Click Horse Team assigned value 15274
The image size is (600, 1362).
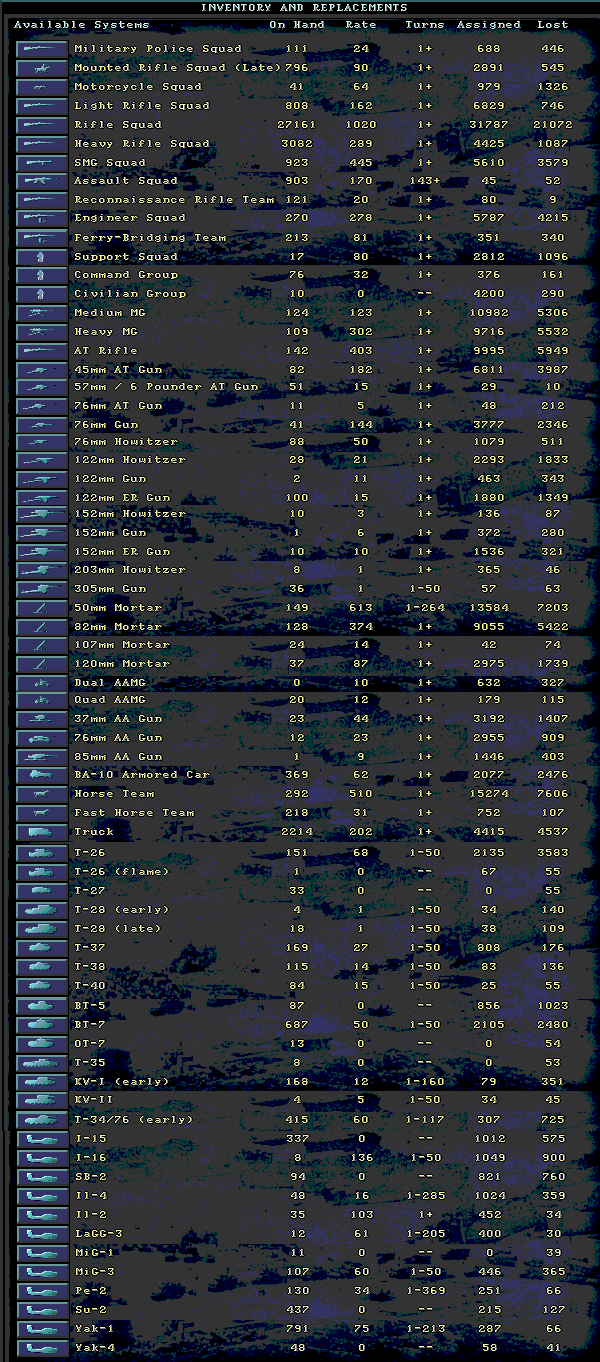pos(489,793)
